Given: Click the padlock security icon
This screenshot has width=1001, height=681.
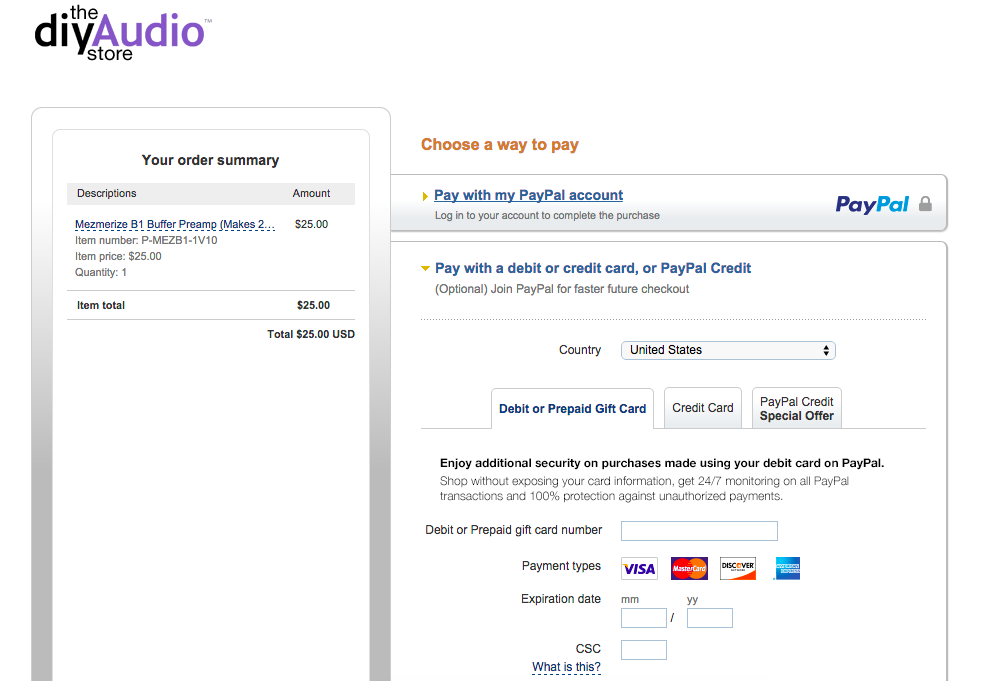Looking at the screenshot, I should point(925,204).
